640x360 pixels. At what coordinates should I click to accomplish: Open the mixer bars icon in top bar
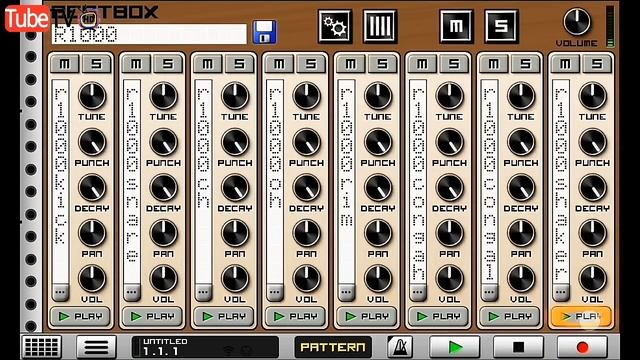click(x=380, y=27)
